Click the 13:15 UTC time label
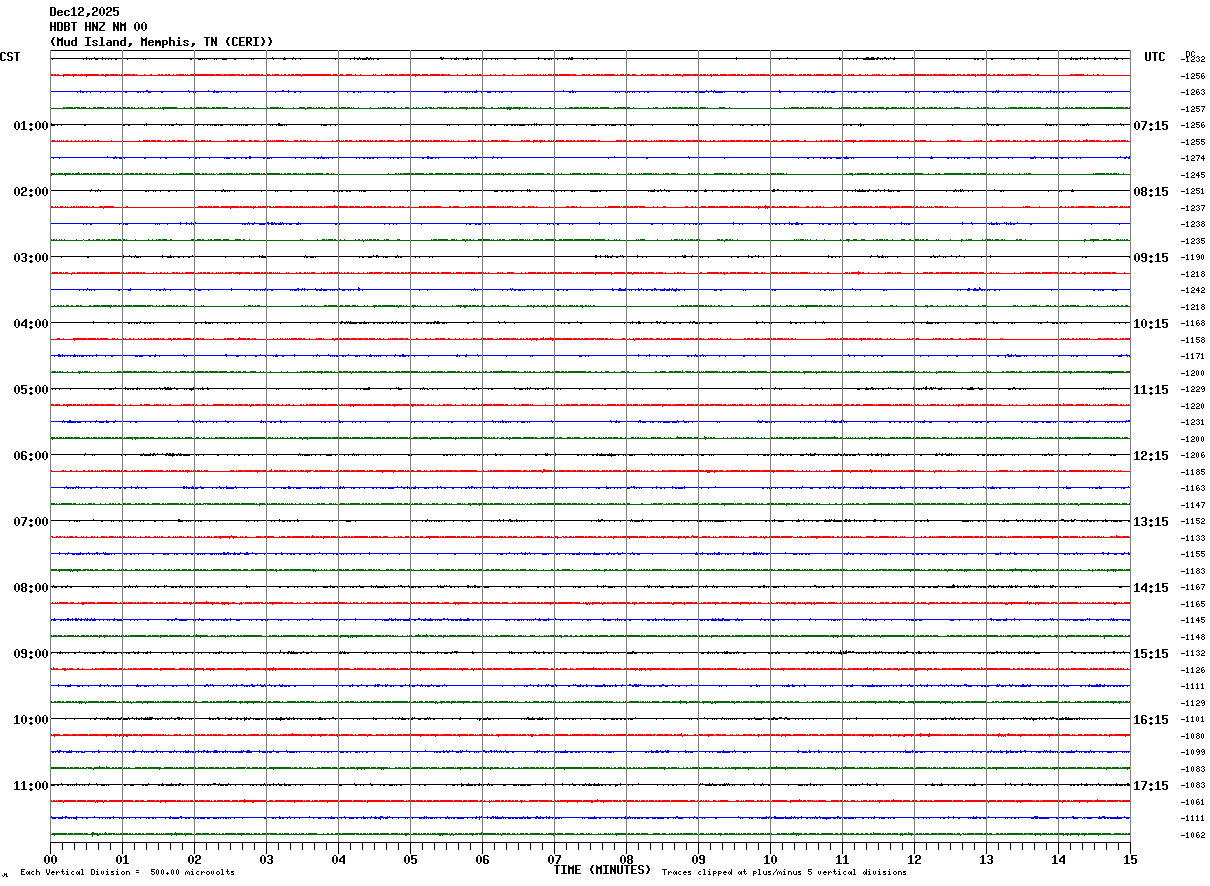The height and width of the screenshot is (886, 1210). [1151, 522]
